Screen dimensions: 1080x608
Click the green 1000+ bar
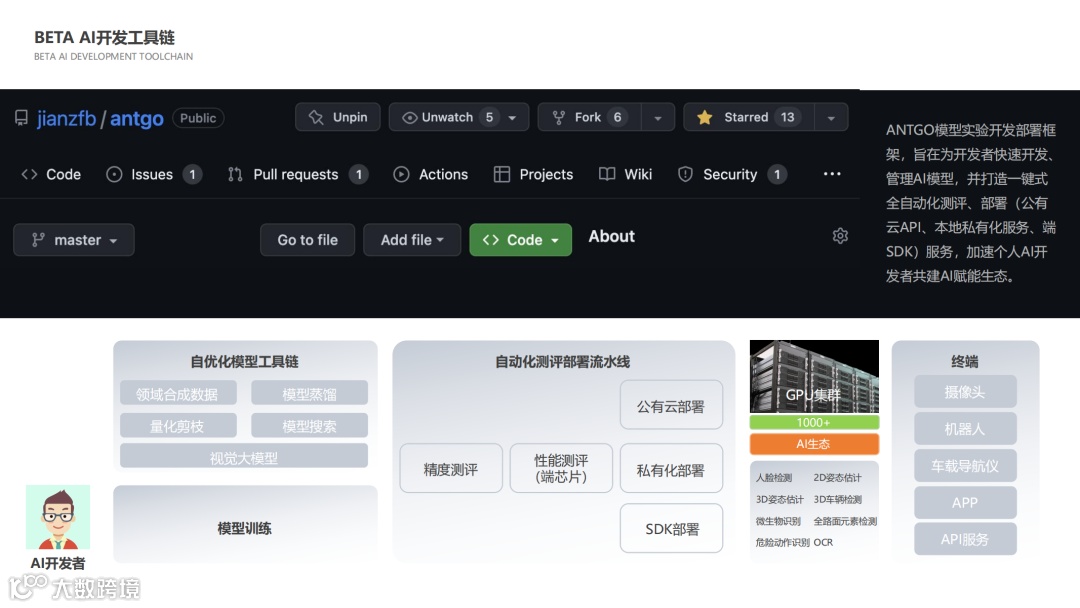(x=814, y=422)
